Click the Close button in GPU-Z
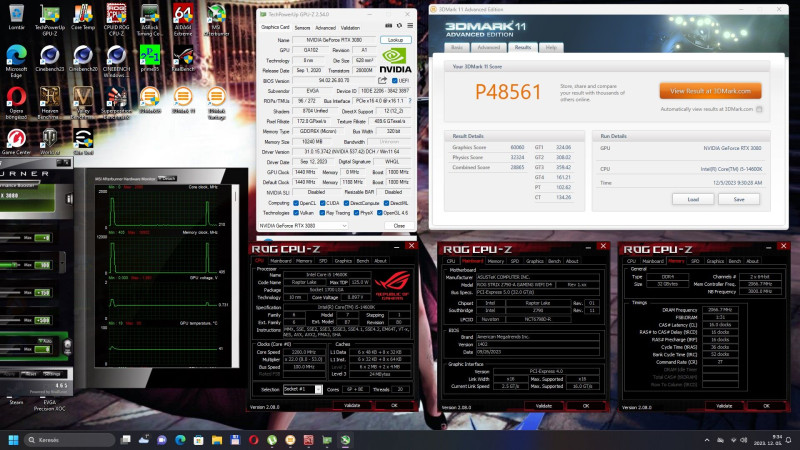 (x=399, y=226)
